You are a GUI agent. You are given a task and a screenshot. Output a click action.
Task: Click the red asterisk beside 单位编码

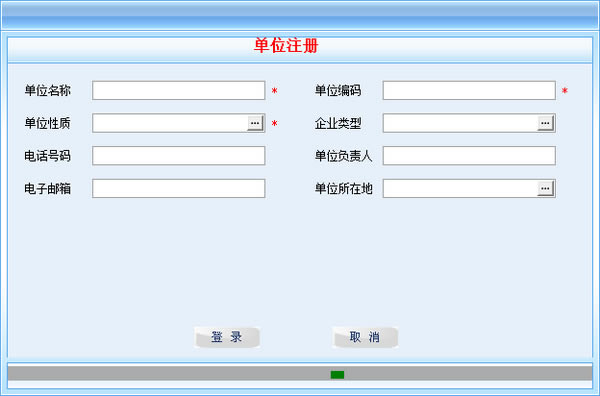565,91
